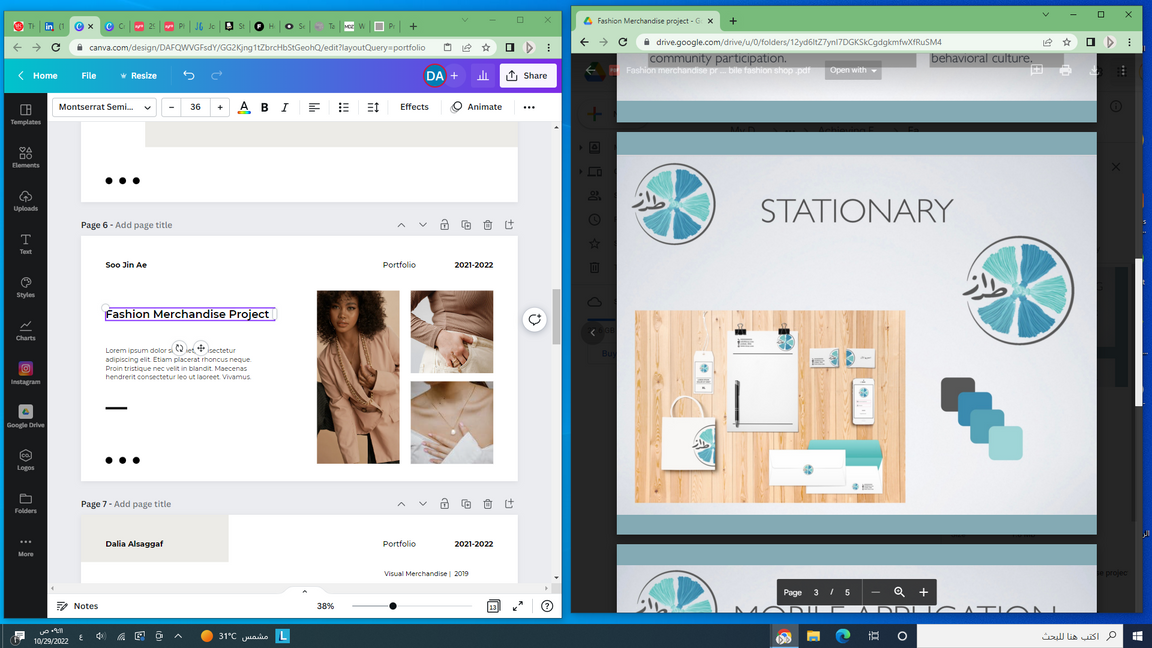Open the line spacing options
This screenshot has height=648, width=1152.
373,107
